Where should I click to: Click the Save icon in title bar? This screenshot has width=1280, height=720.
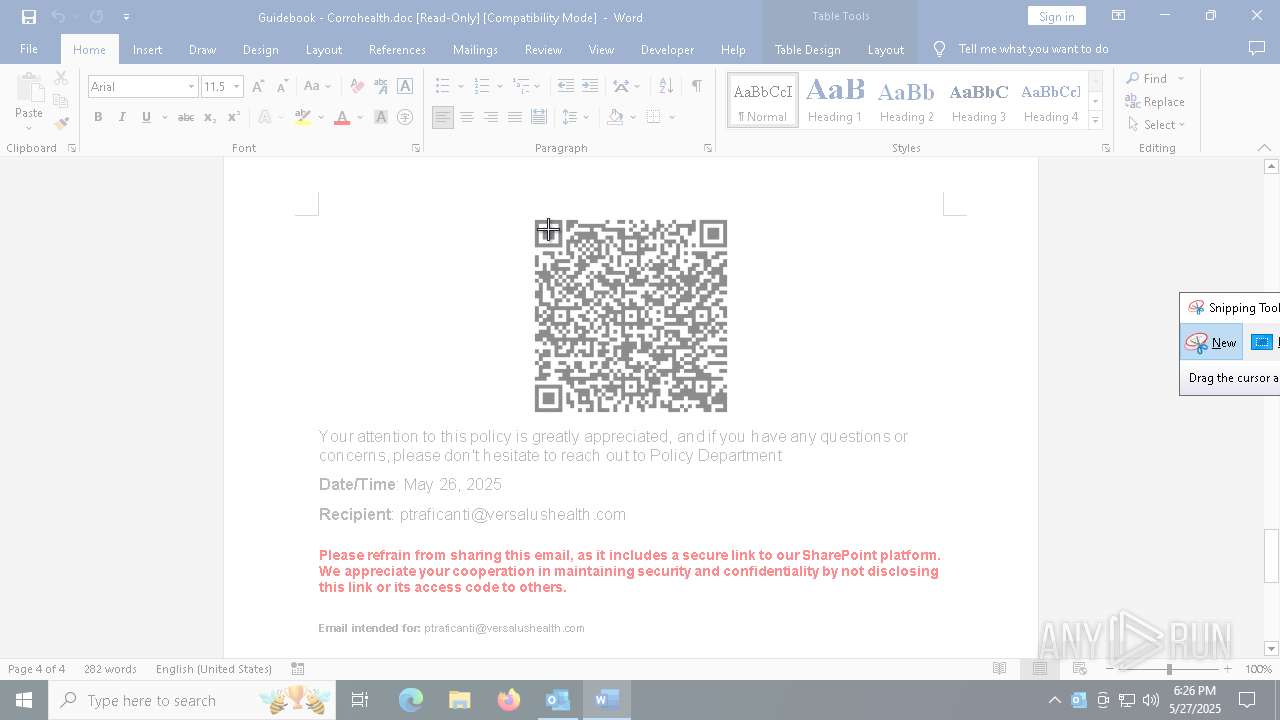29,17
